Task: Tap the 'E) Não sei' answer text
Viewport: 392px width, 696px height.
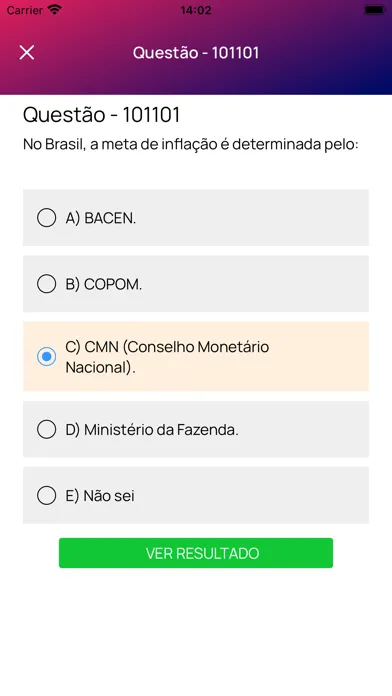Action: point(100,496)
